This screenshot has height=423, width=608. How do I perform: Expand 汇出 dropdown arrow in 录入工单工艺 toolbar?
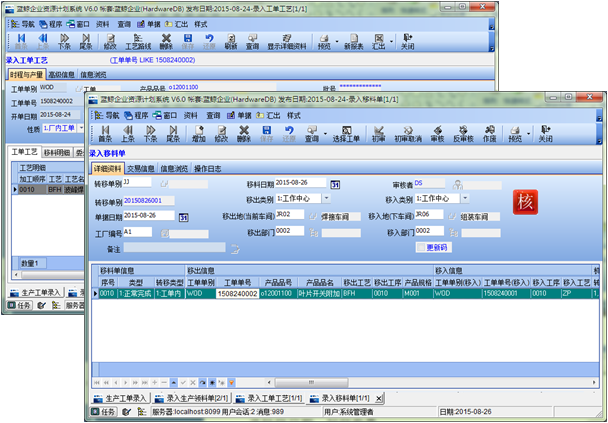pyautogui.click(x=391, y=41)
